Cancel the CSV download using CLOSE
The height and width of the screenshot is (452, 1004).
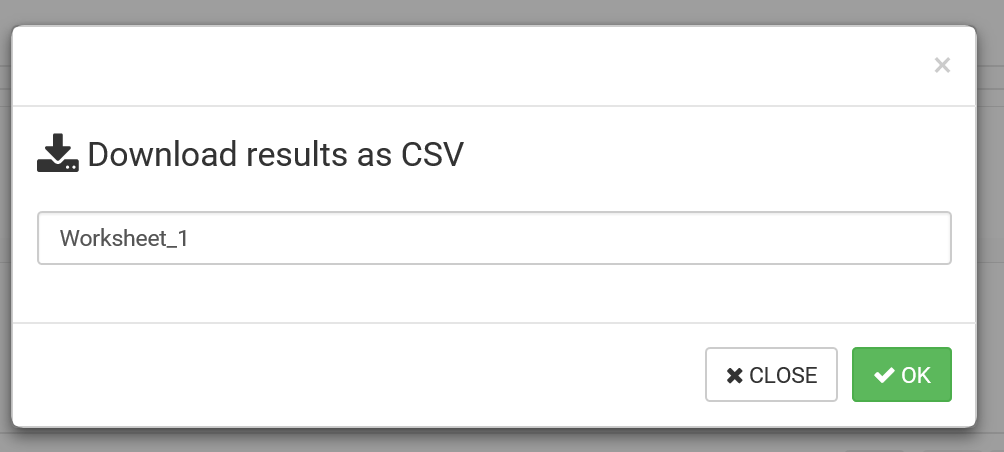click(x=770, y=375)
